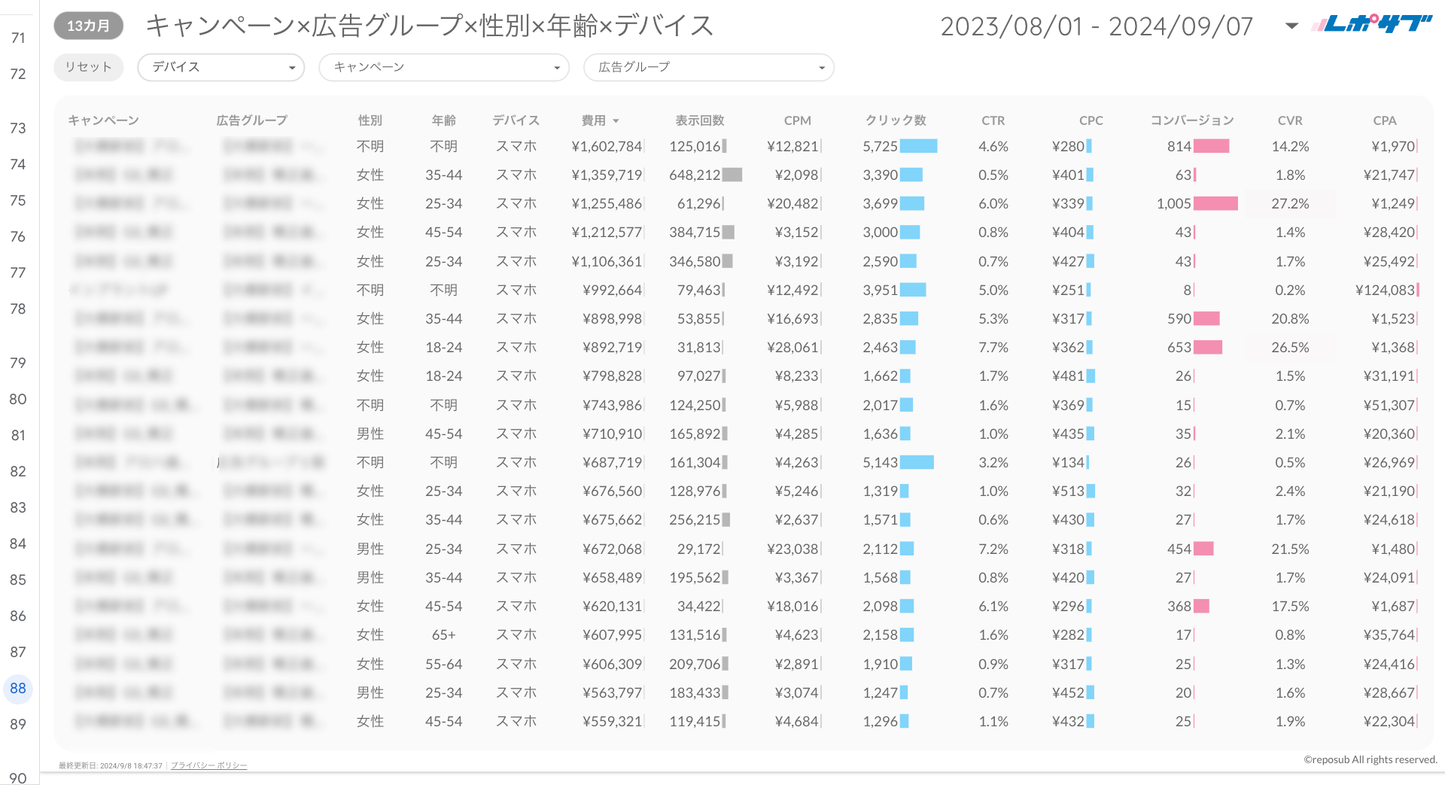Click the blue bar for 5,725 clicks
The width and height of the screenshot is (1445, 785).
pyautogui.click(x=918, y=146)
